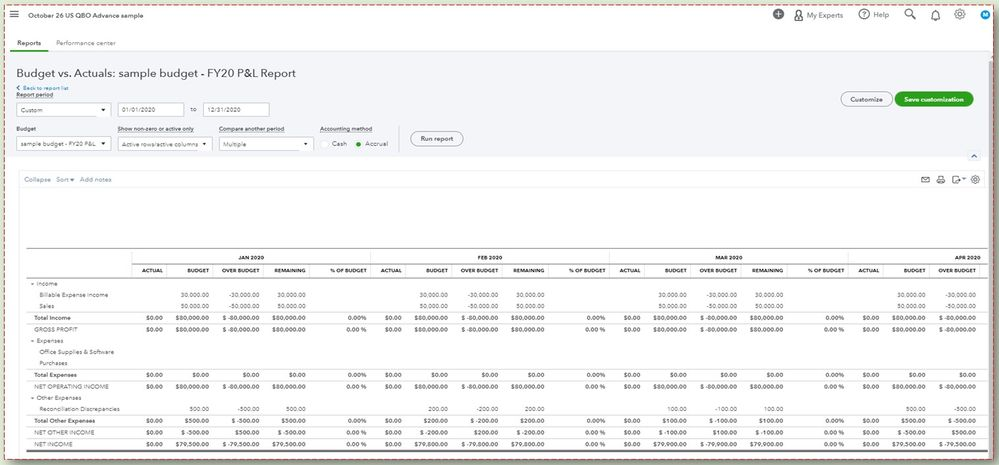Select the Cash accounting method
Image resolution: width=999 pixels, height=465 pixels.
pos(325,144)
